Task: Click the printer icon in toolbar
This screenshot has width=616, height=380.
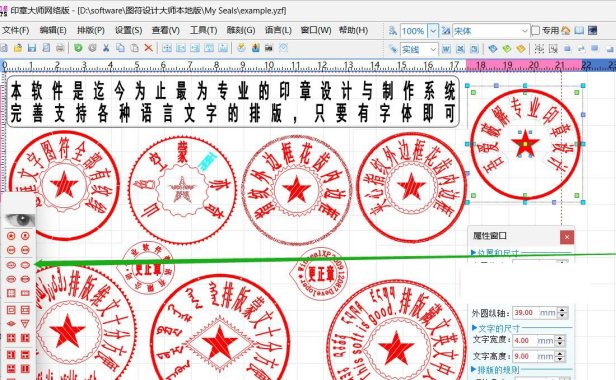Action: click(60, 48)
